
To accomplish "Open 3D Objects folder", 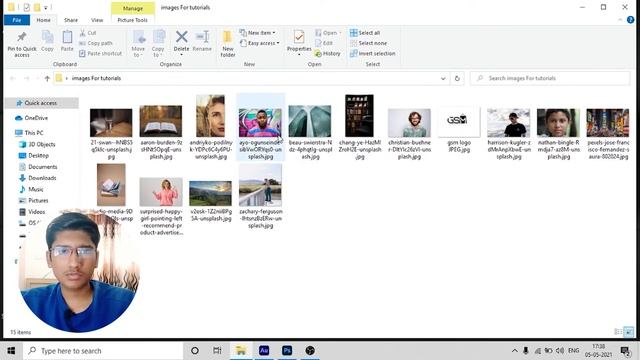I will (37, 144).
